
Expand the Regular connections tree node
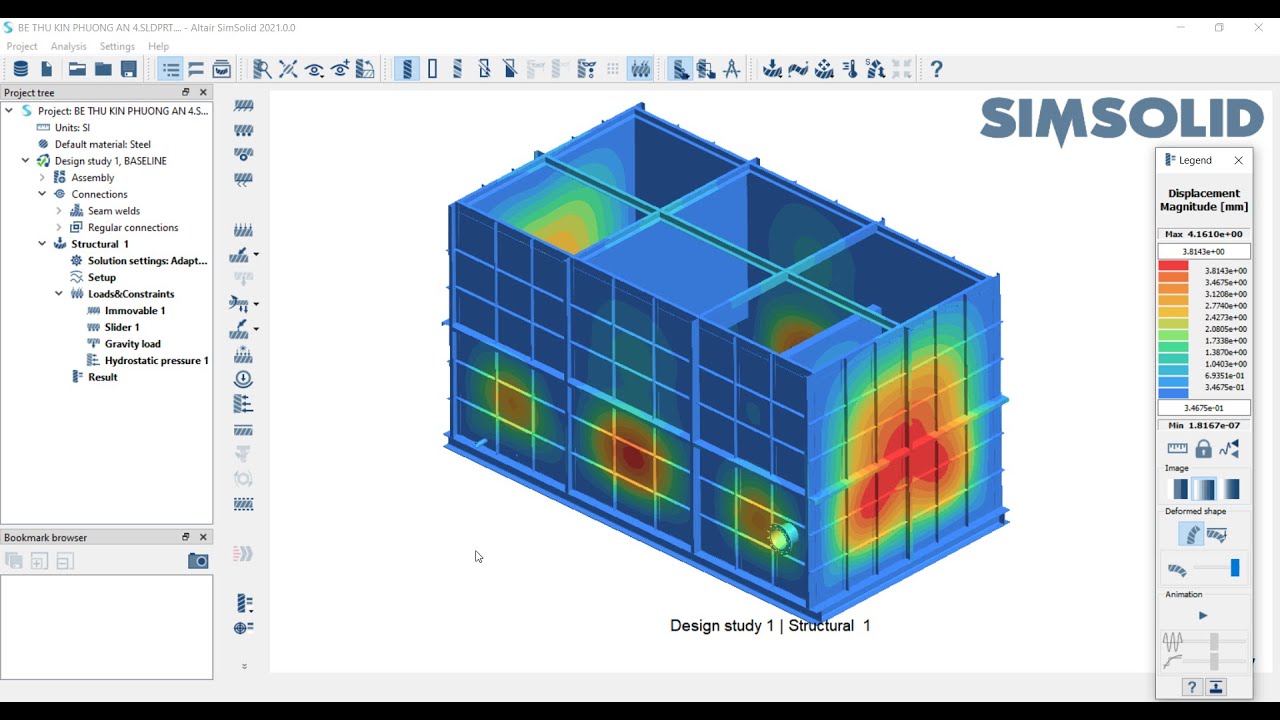tap(59, 227)
